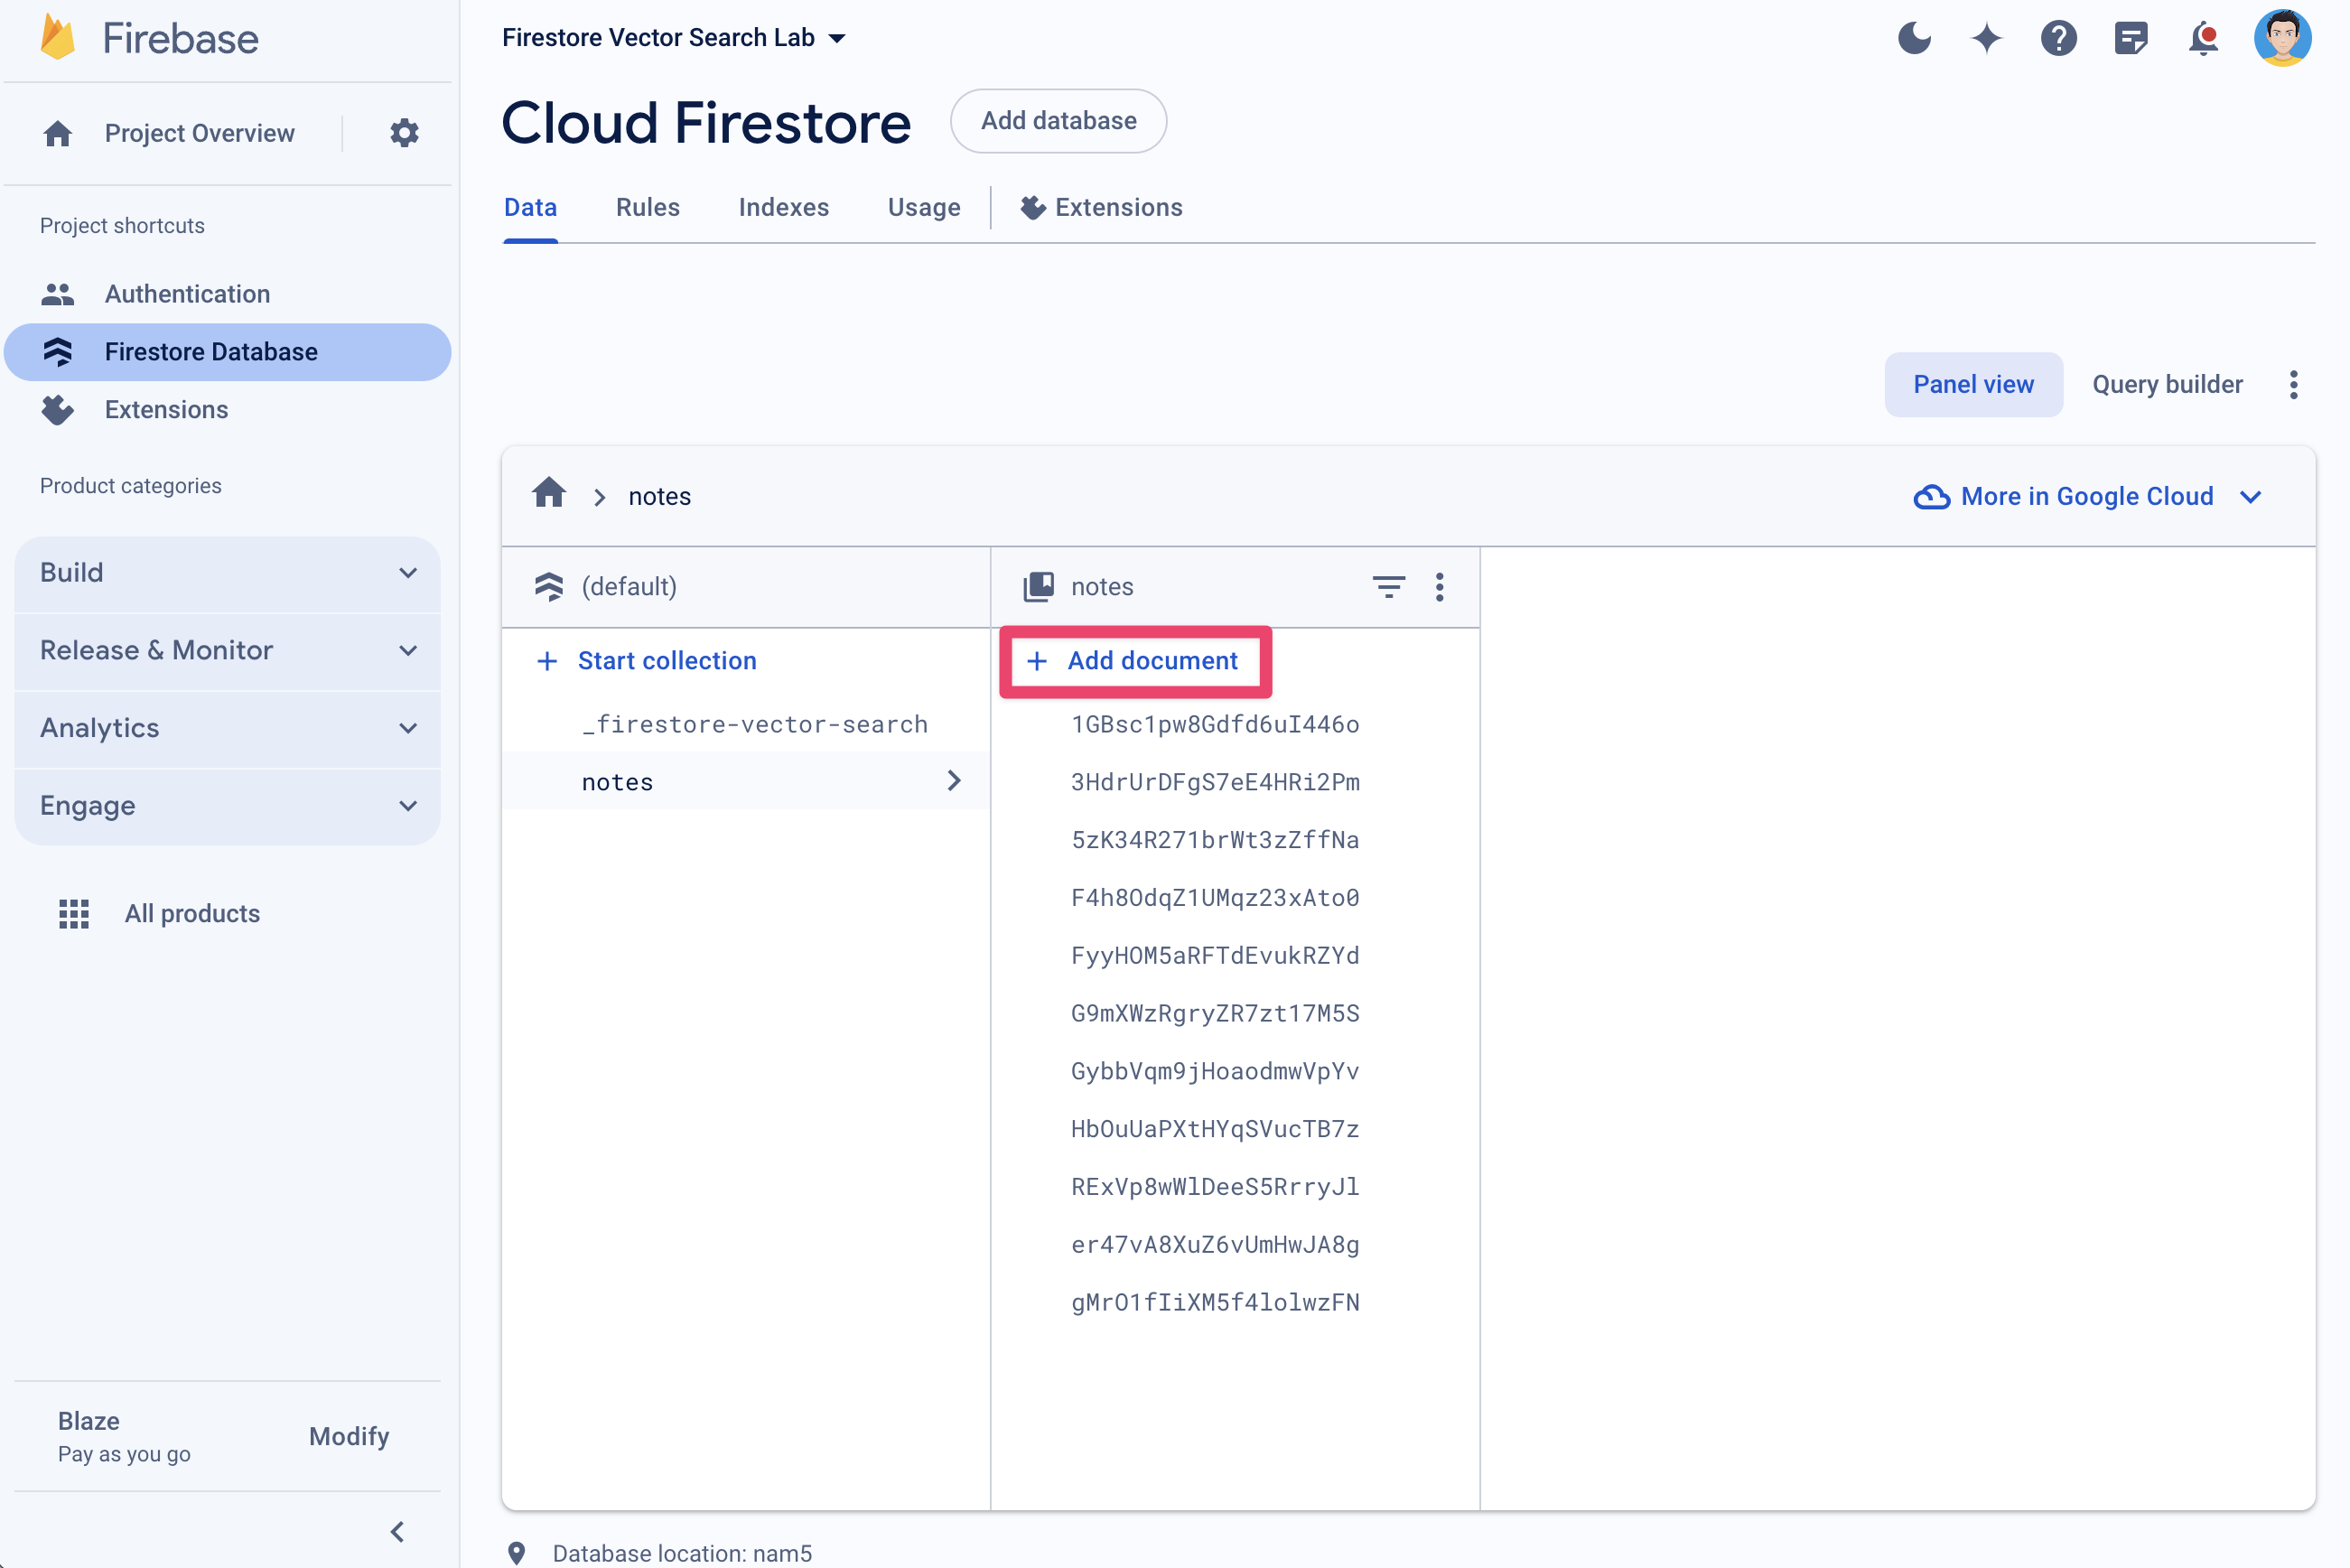Image resolution: width=2350 pixels, height=1568 pixels.
Task: Click the document gMrO1fIiXM5f4lolwzFN
Action: coord(1217,1302)
